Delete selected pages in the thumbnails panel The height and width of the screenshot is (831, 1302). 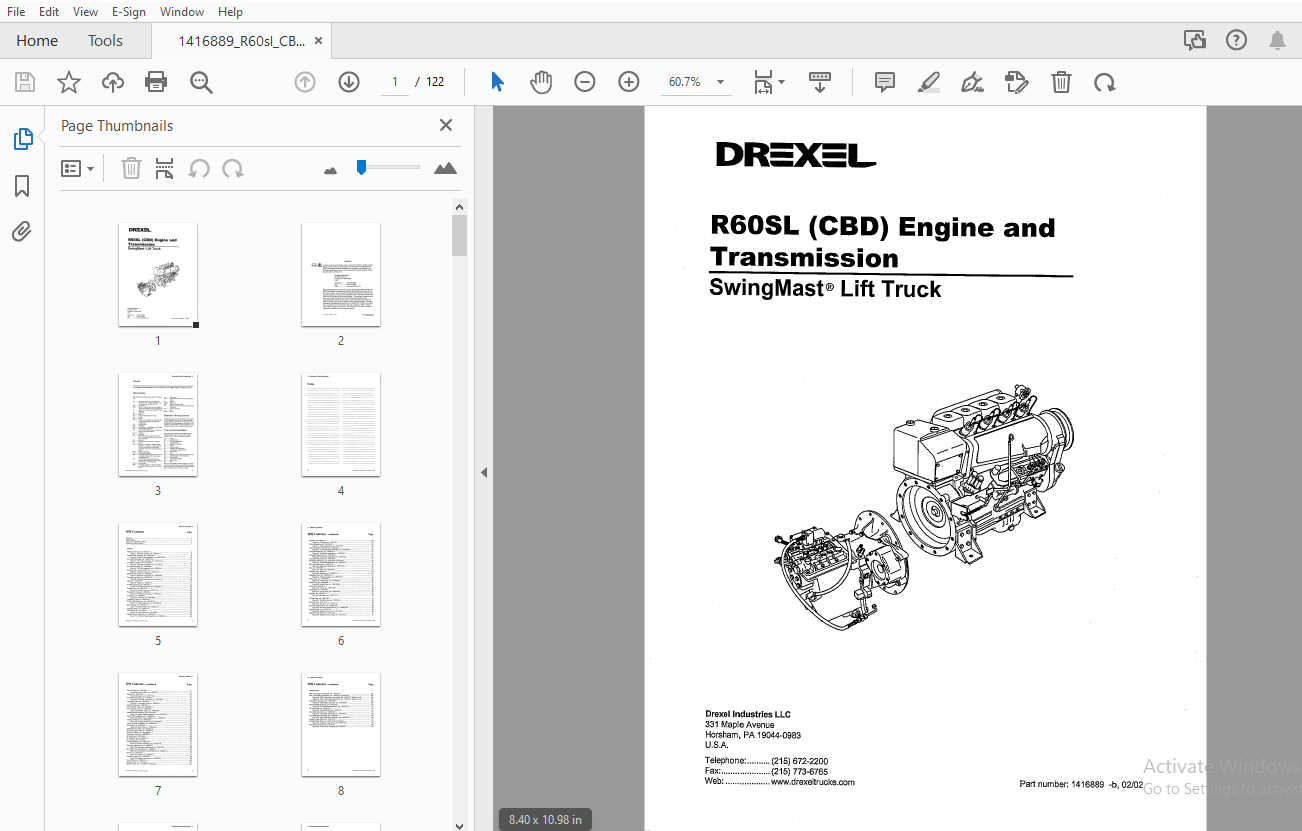coord(131,169)
